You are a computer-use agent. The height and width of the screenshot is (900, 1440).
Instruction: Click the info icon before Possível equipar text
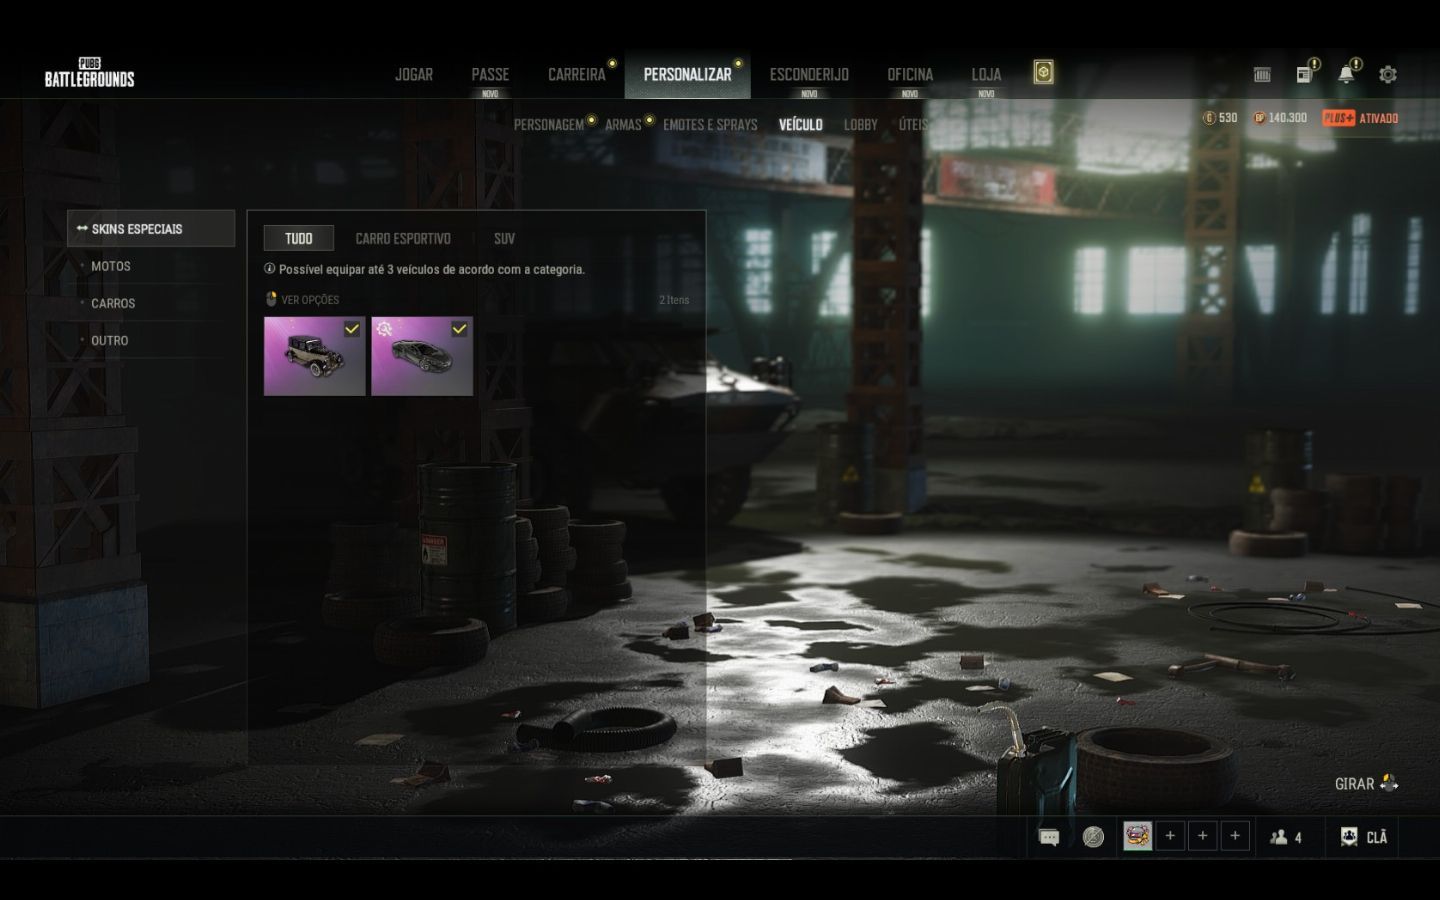[269, 269]
